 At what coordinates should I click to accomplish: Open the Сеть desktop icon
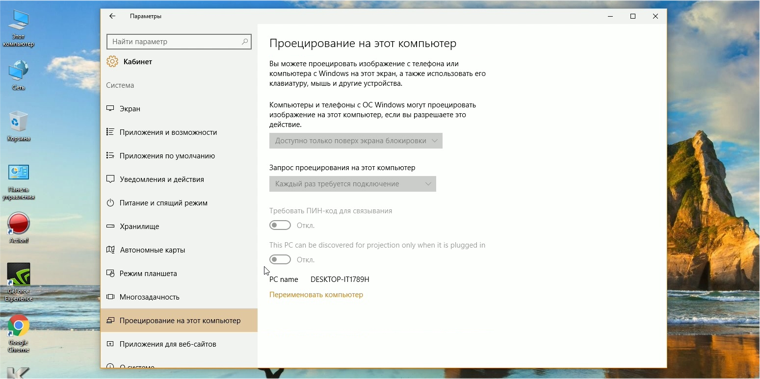click(18, 75)
